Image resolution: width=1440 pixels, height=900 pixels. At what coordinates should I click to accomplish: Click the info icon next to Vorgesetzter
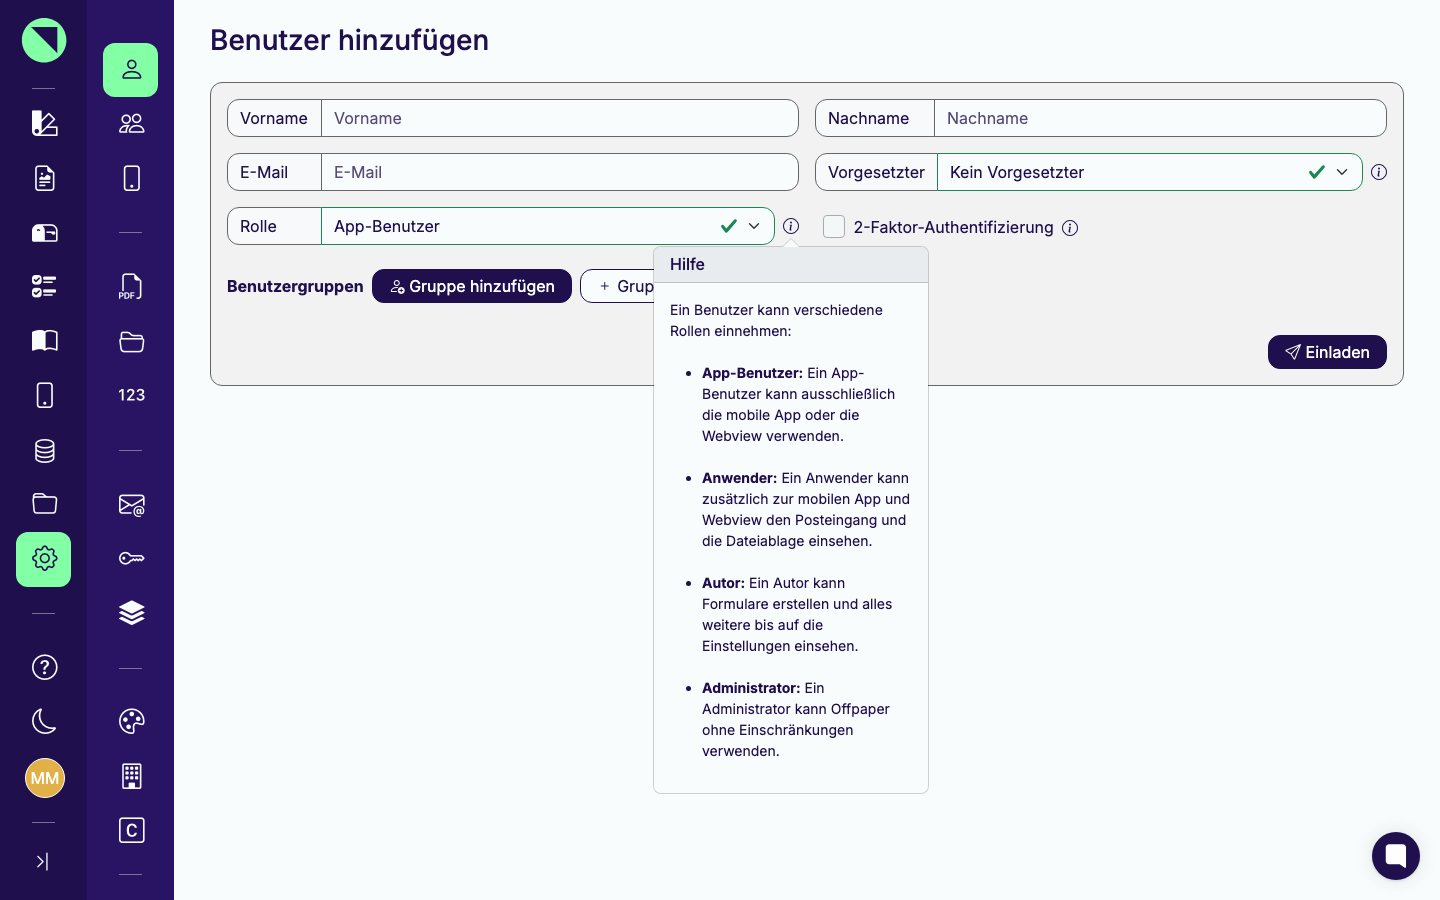pos(1379,172)
